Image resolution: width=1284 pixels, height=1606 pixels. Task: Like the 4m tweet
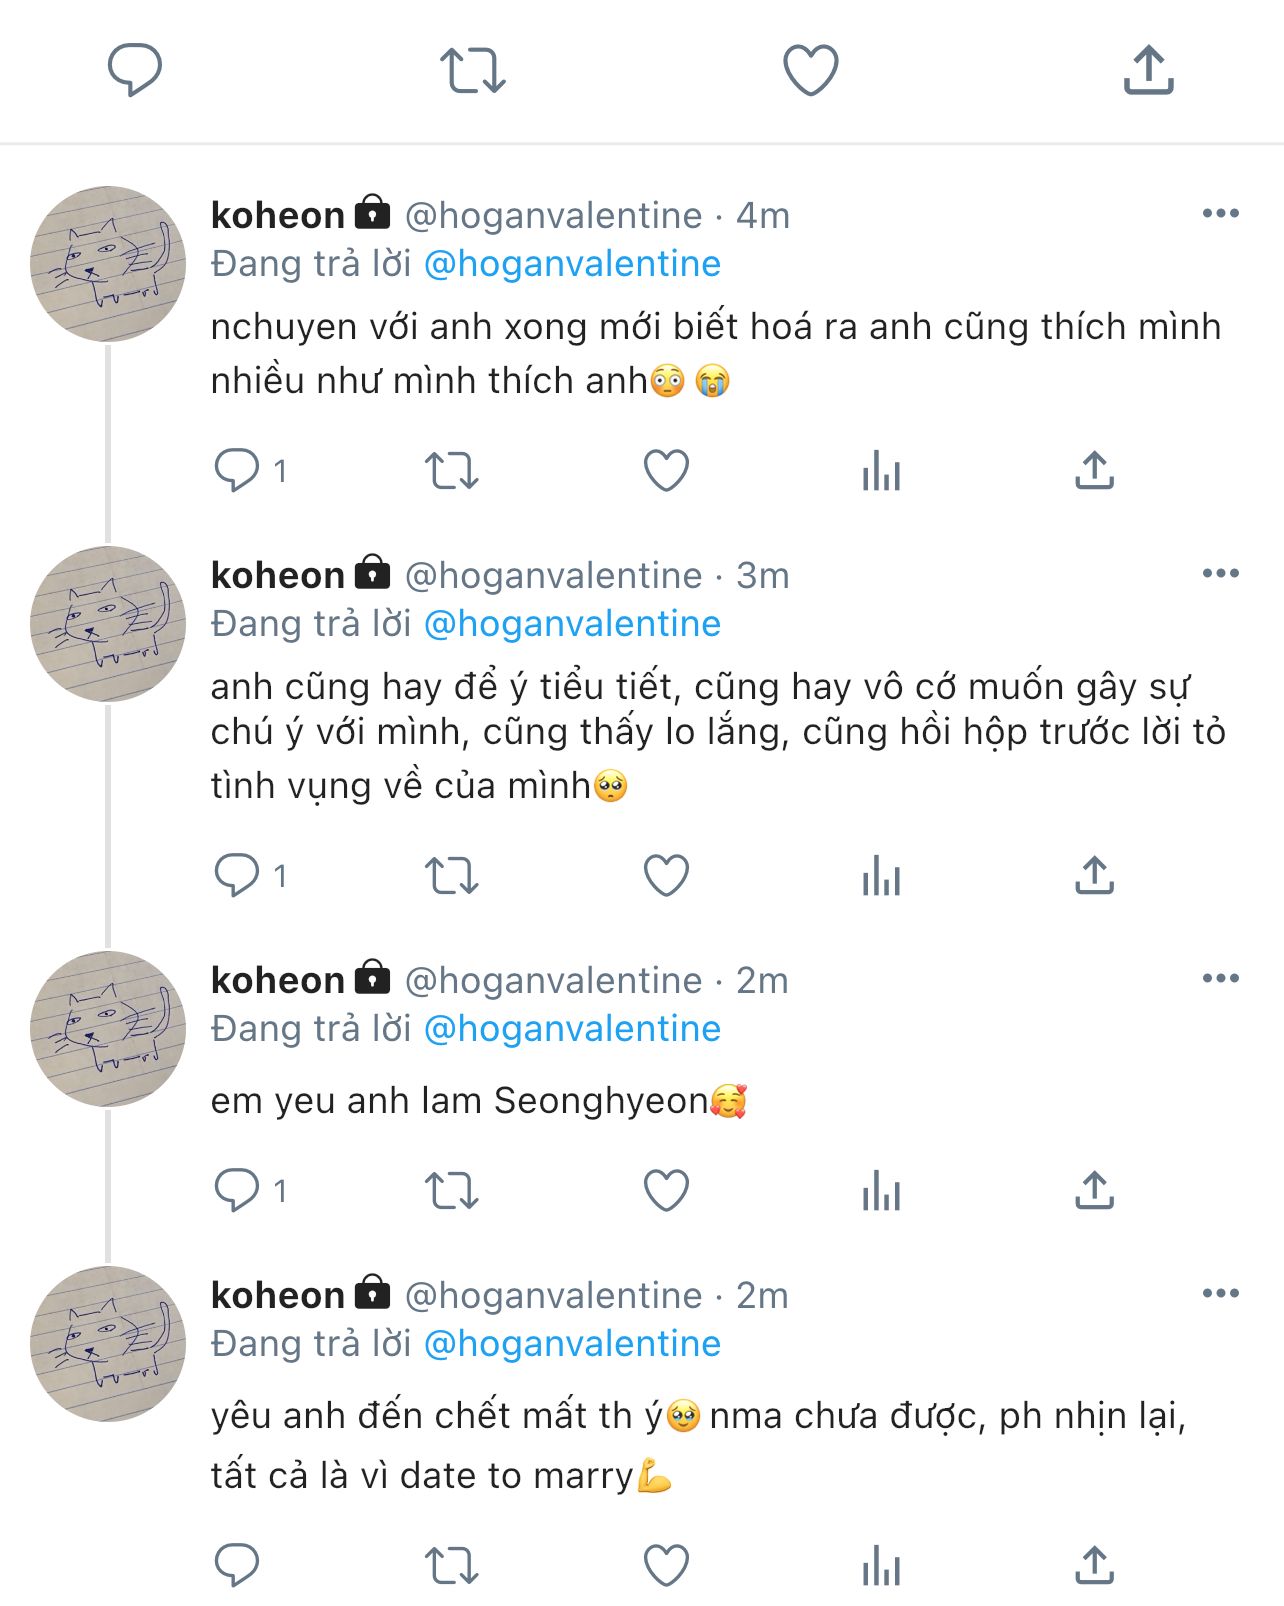tap(666, 470)
